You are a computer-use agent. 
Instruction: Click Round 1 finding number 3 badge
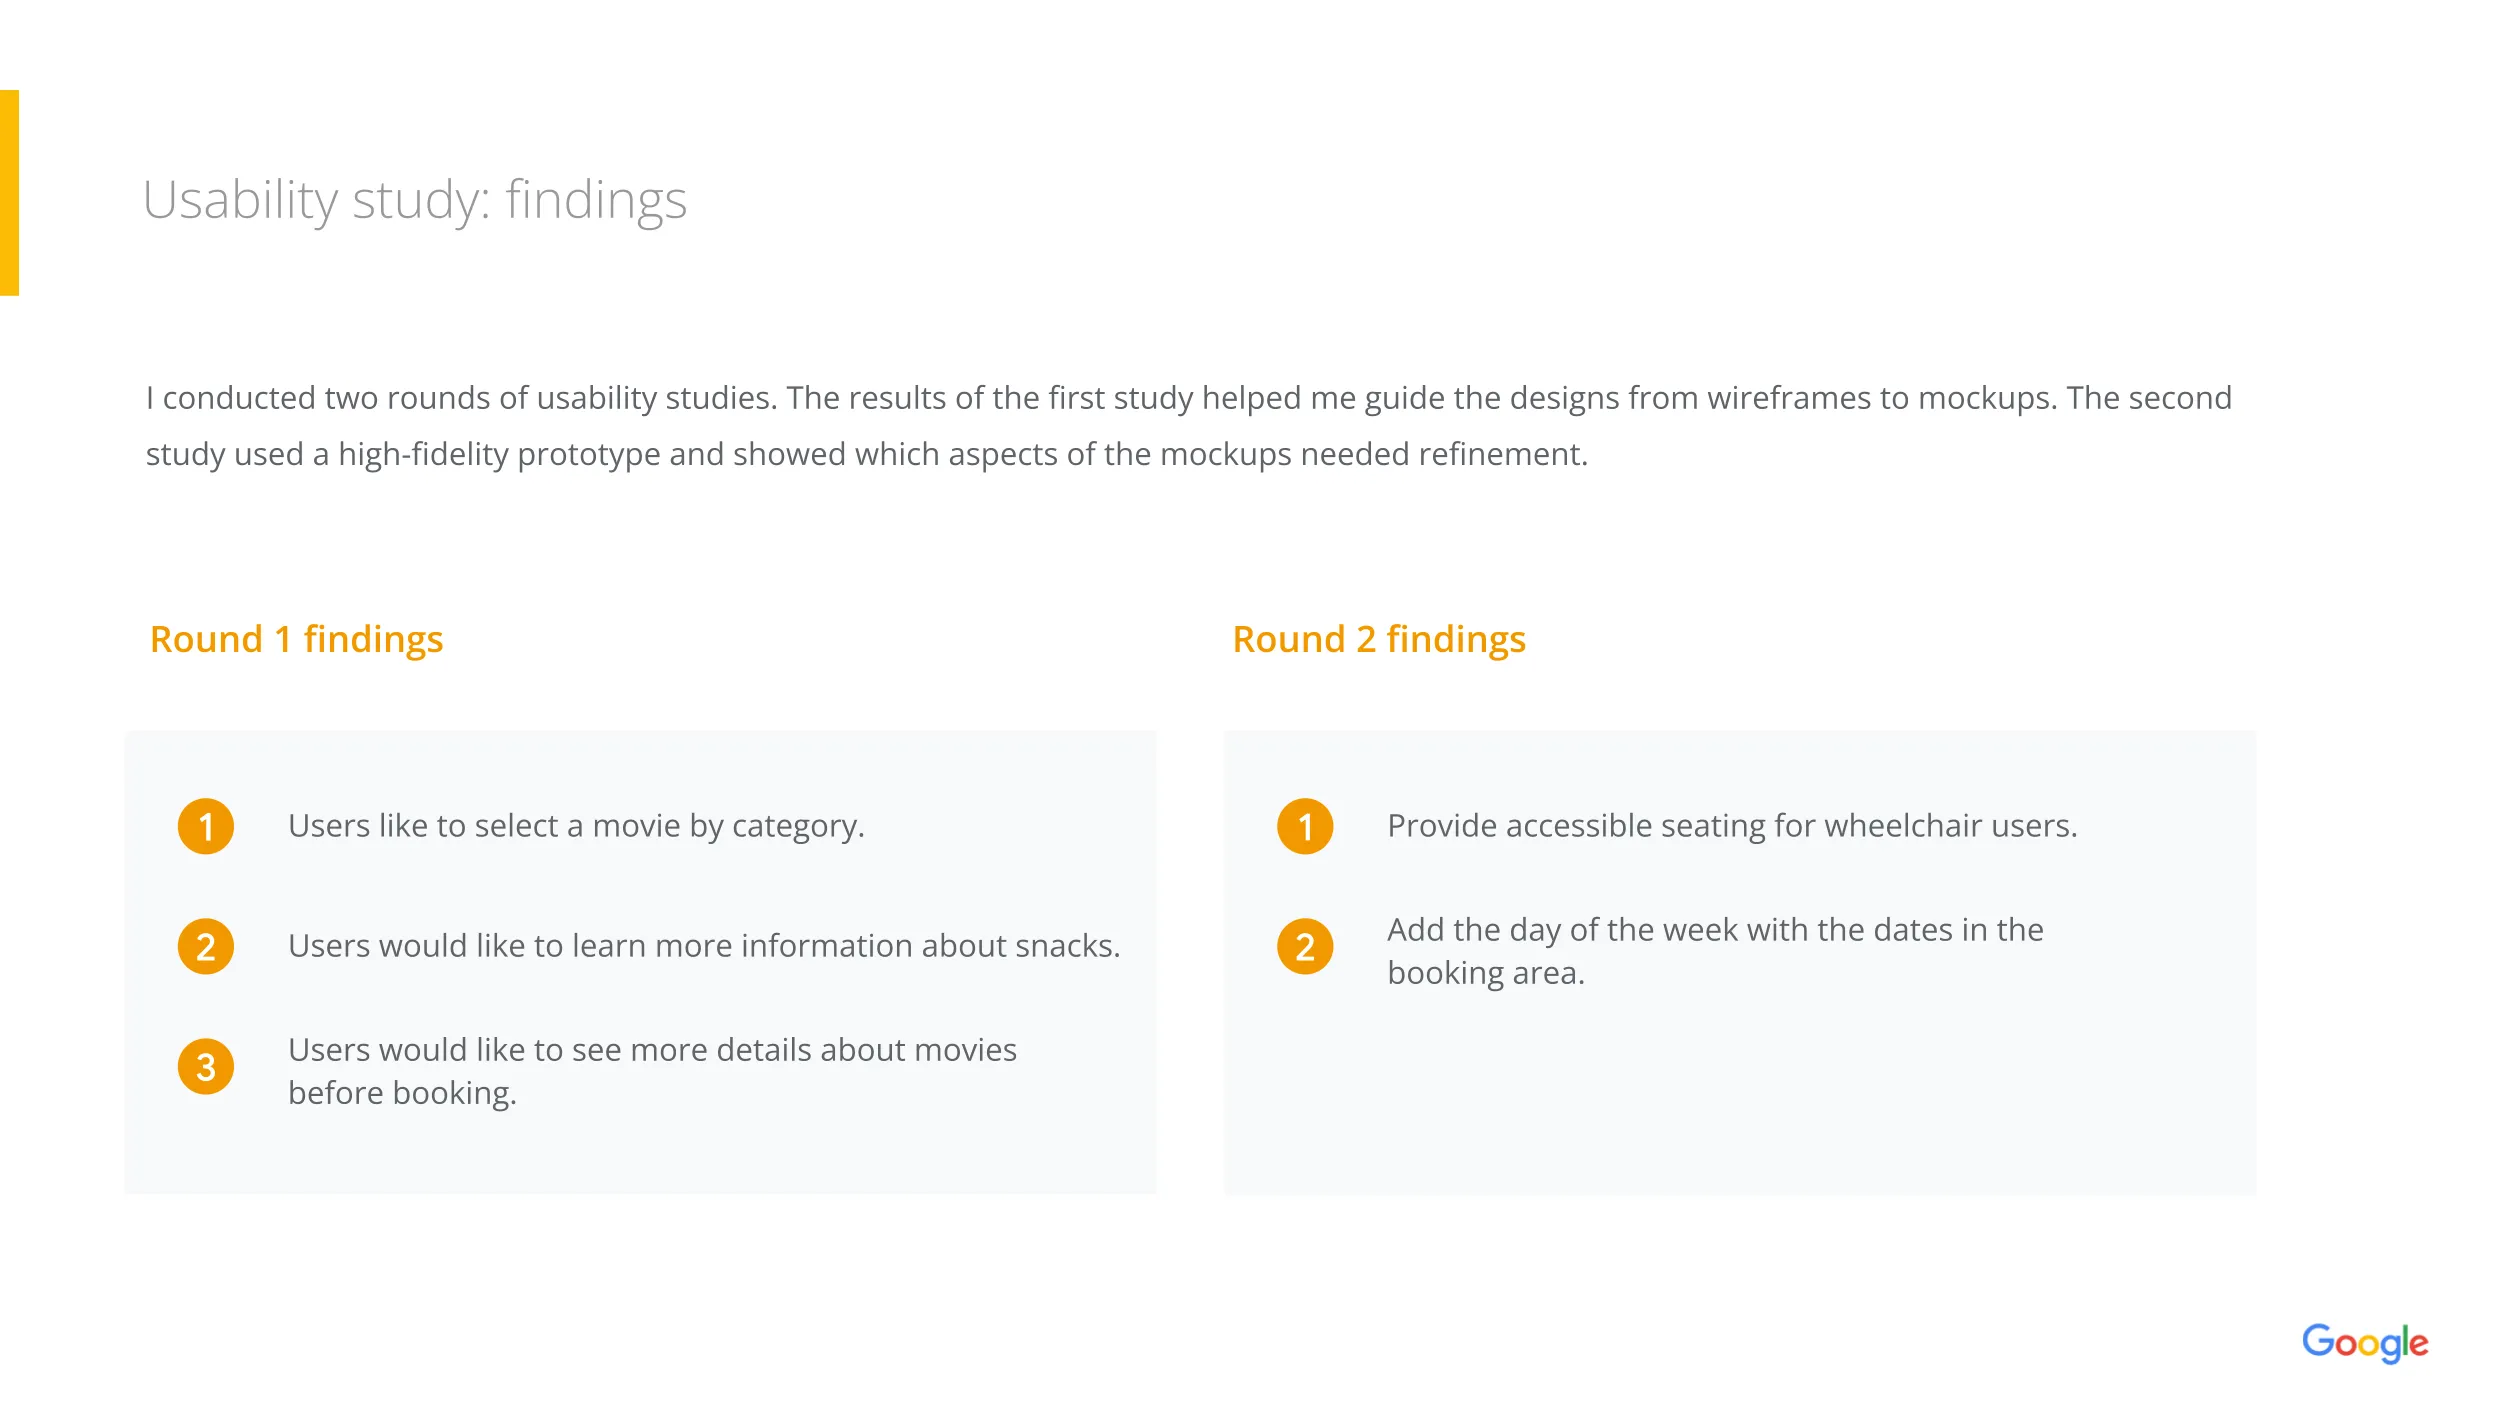[206, 1066]
